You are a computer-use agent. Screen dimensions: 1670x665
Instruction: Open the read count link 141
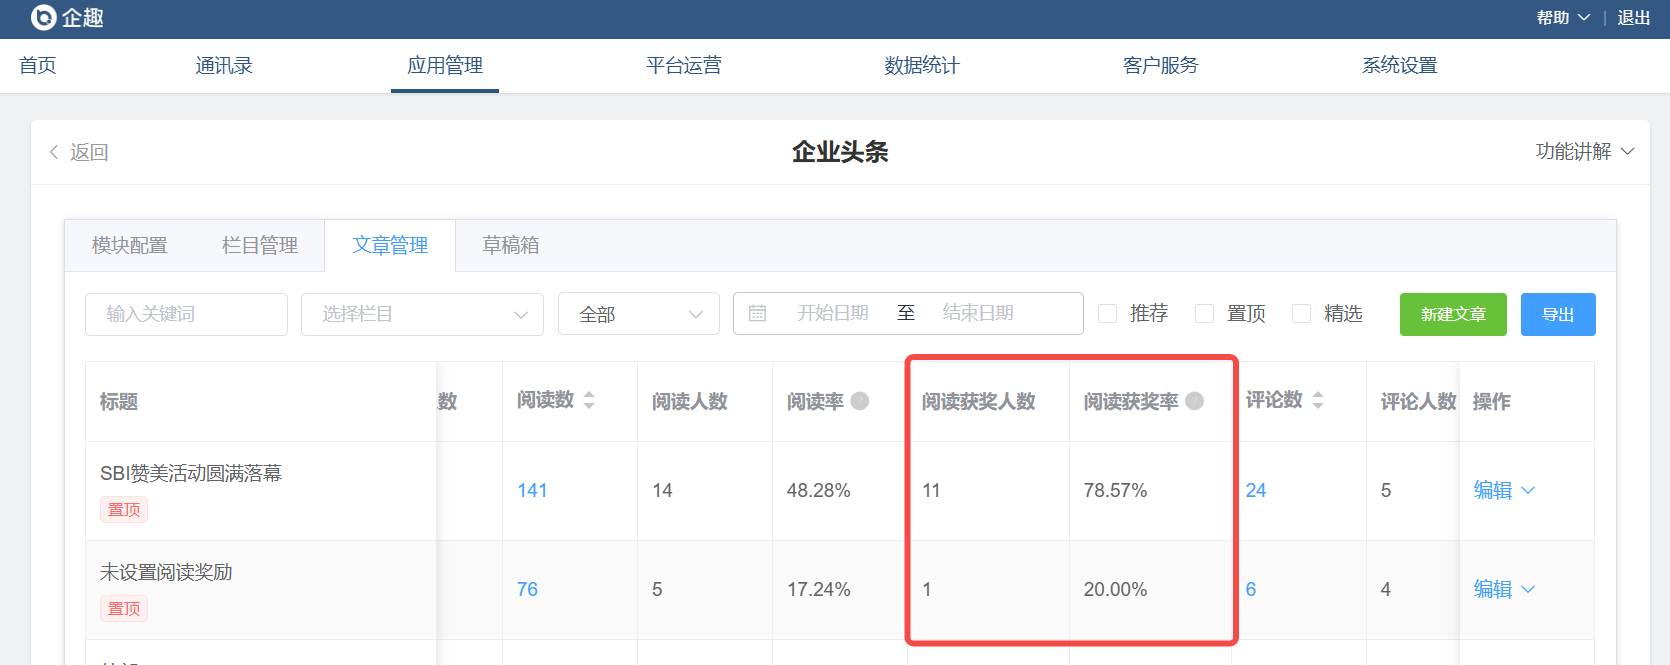pyautogui.click(x=532, y=490)
